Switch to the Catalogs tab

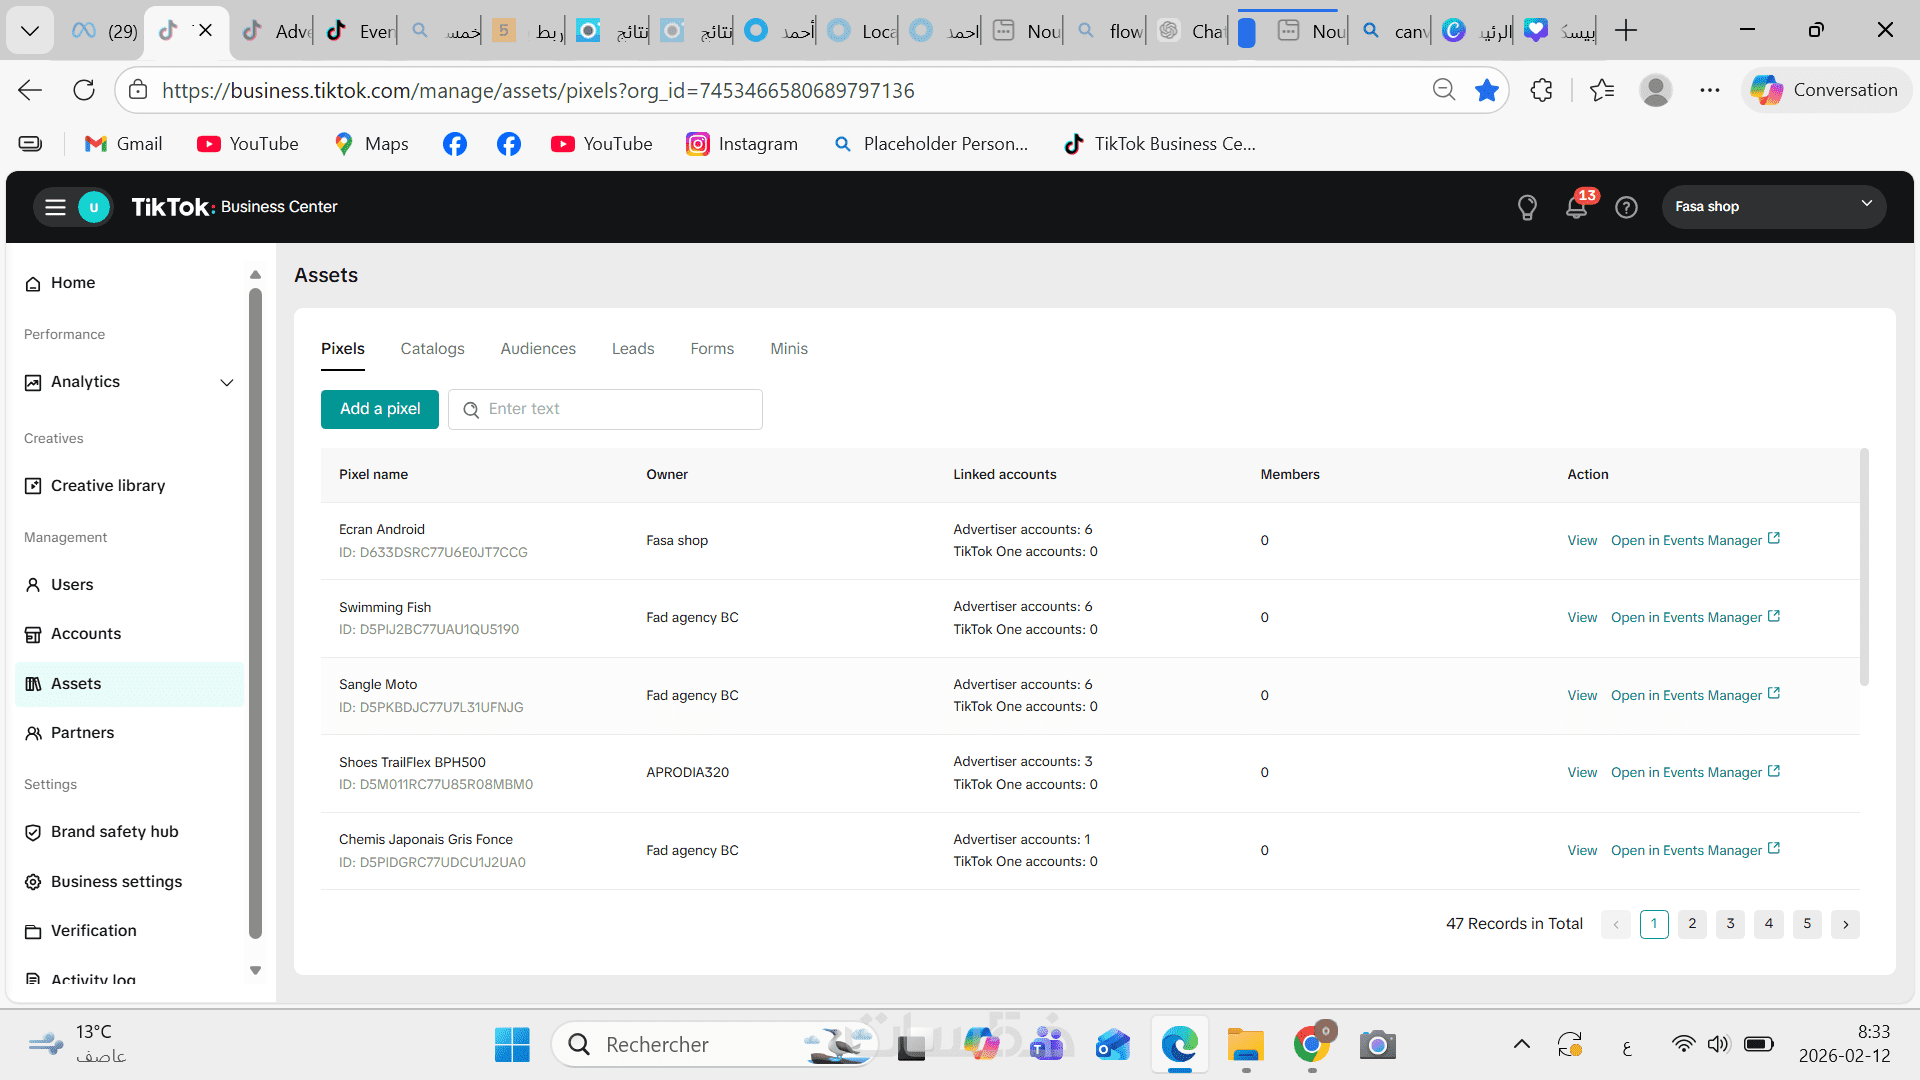[432, 349]
